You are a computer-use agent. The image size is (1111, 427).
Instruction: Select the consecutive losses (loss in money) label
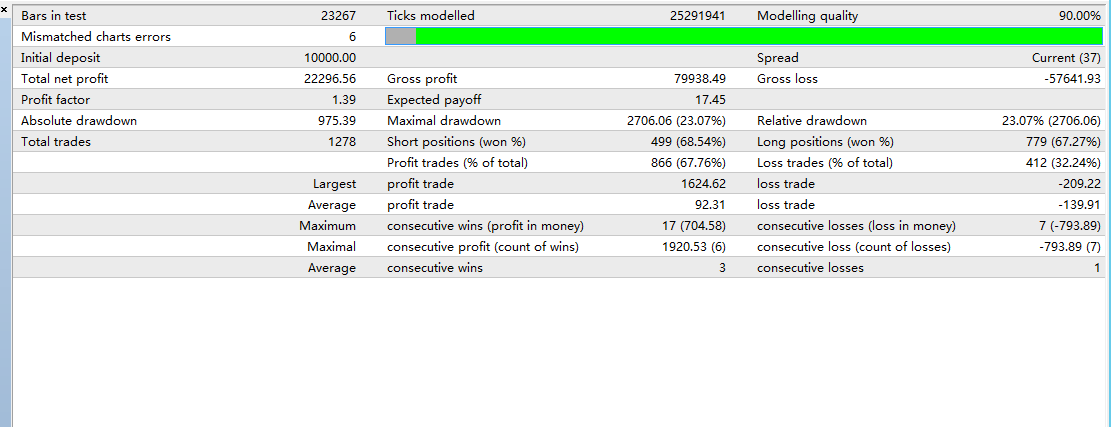click(857, 226)
